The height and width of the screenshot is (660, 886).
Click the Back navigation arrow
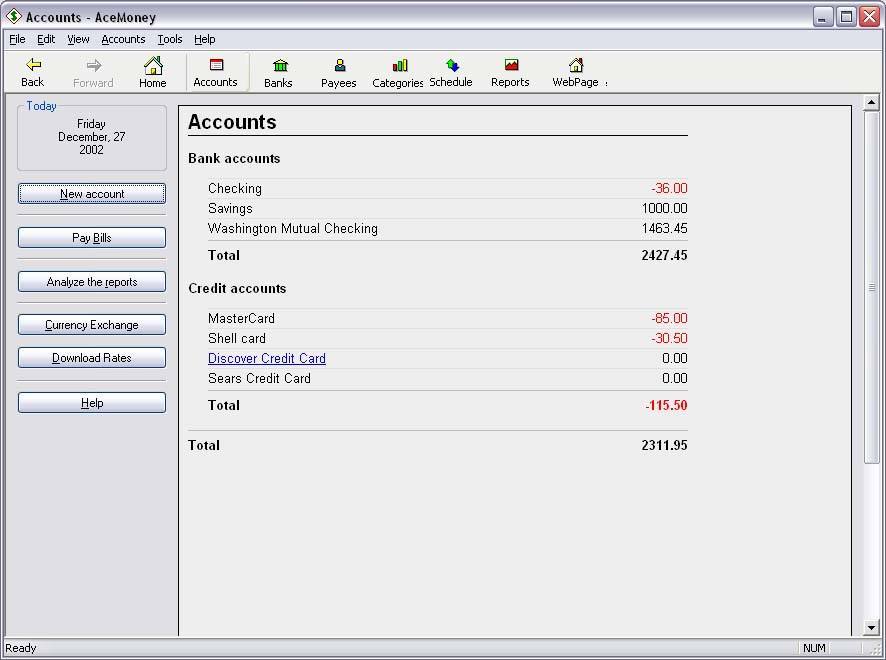point(32,71)
